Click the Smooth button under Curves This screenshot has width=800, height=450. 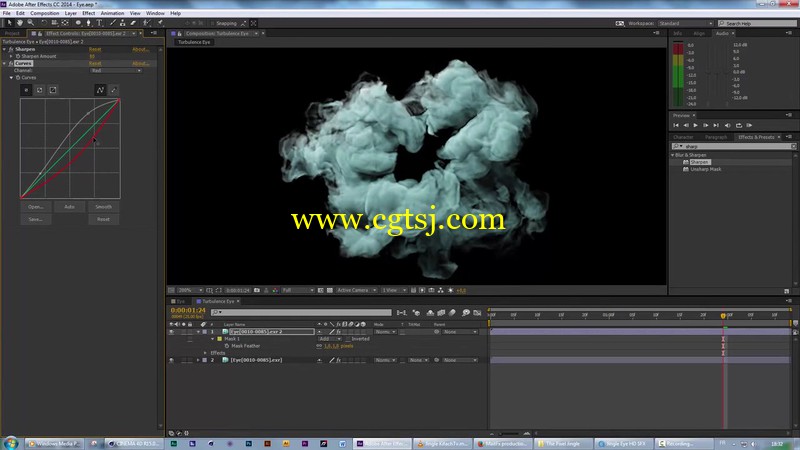click(x=104, y=207)
